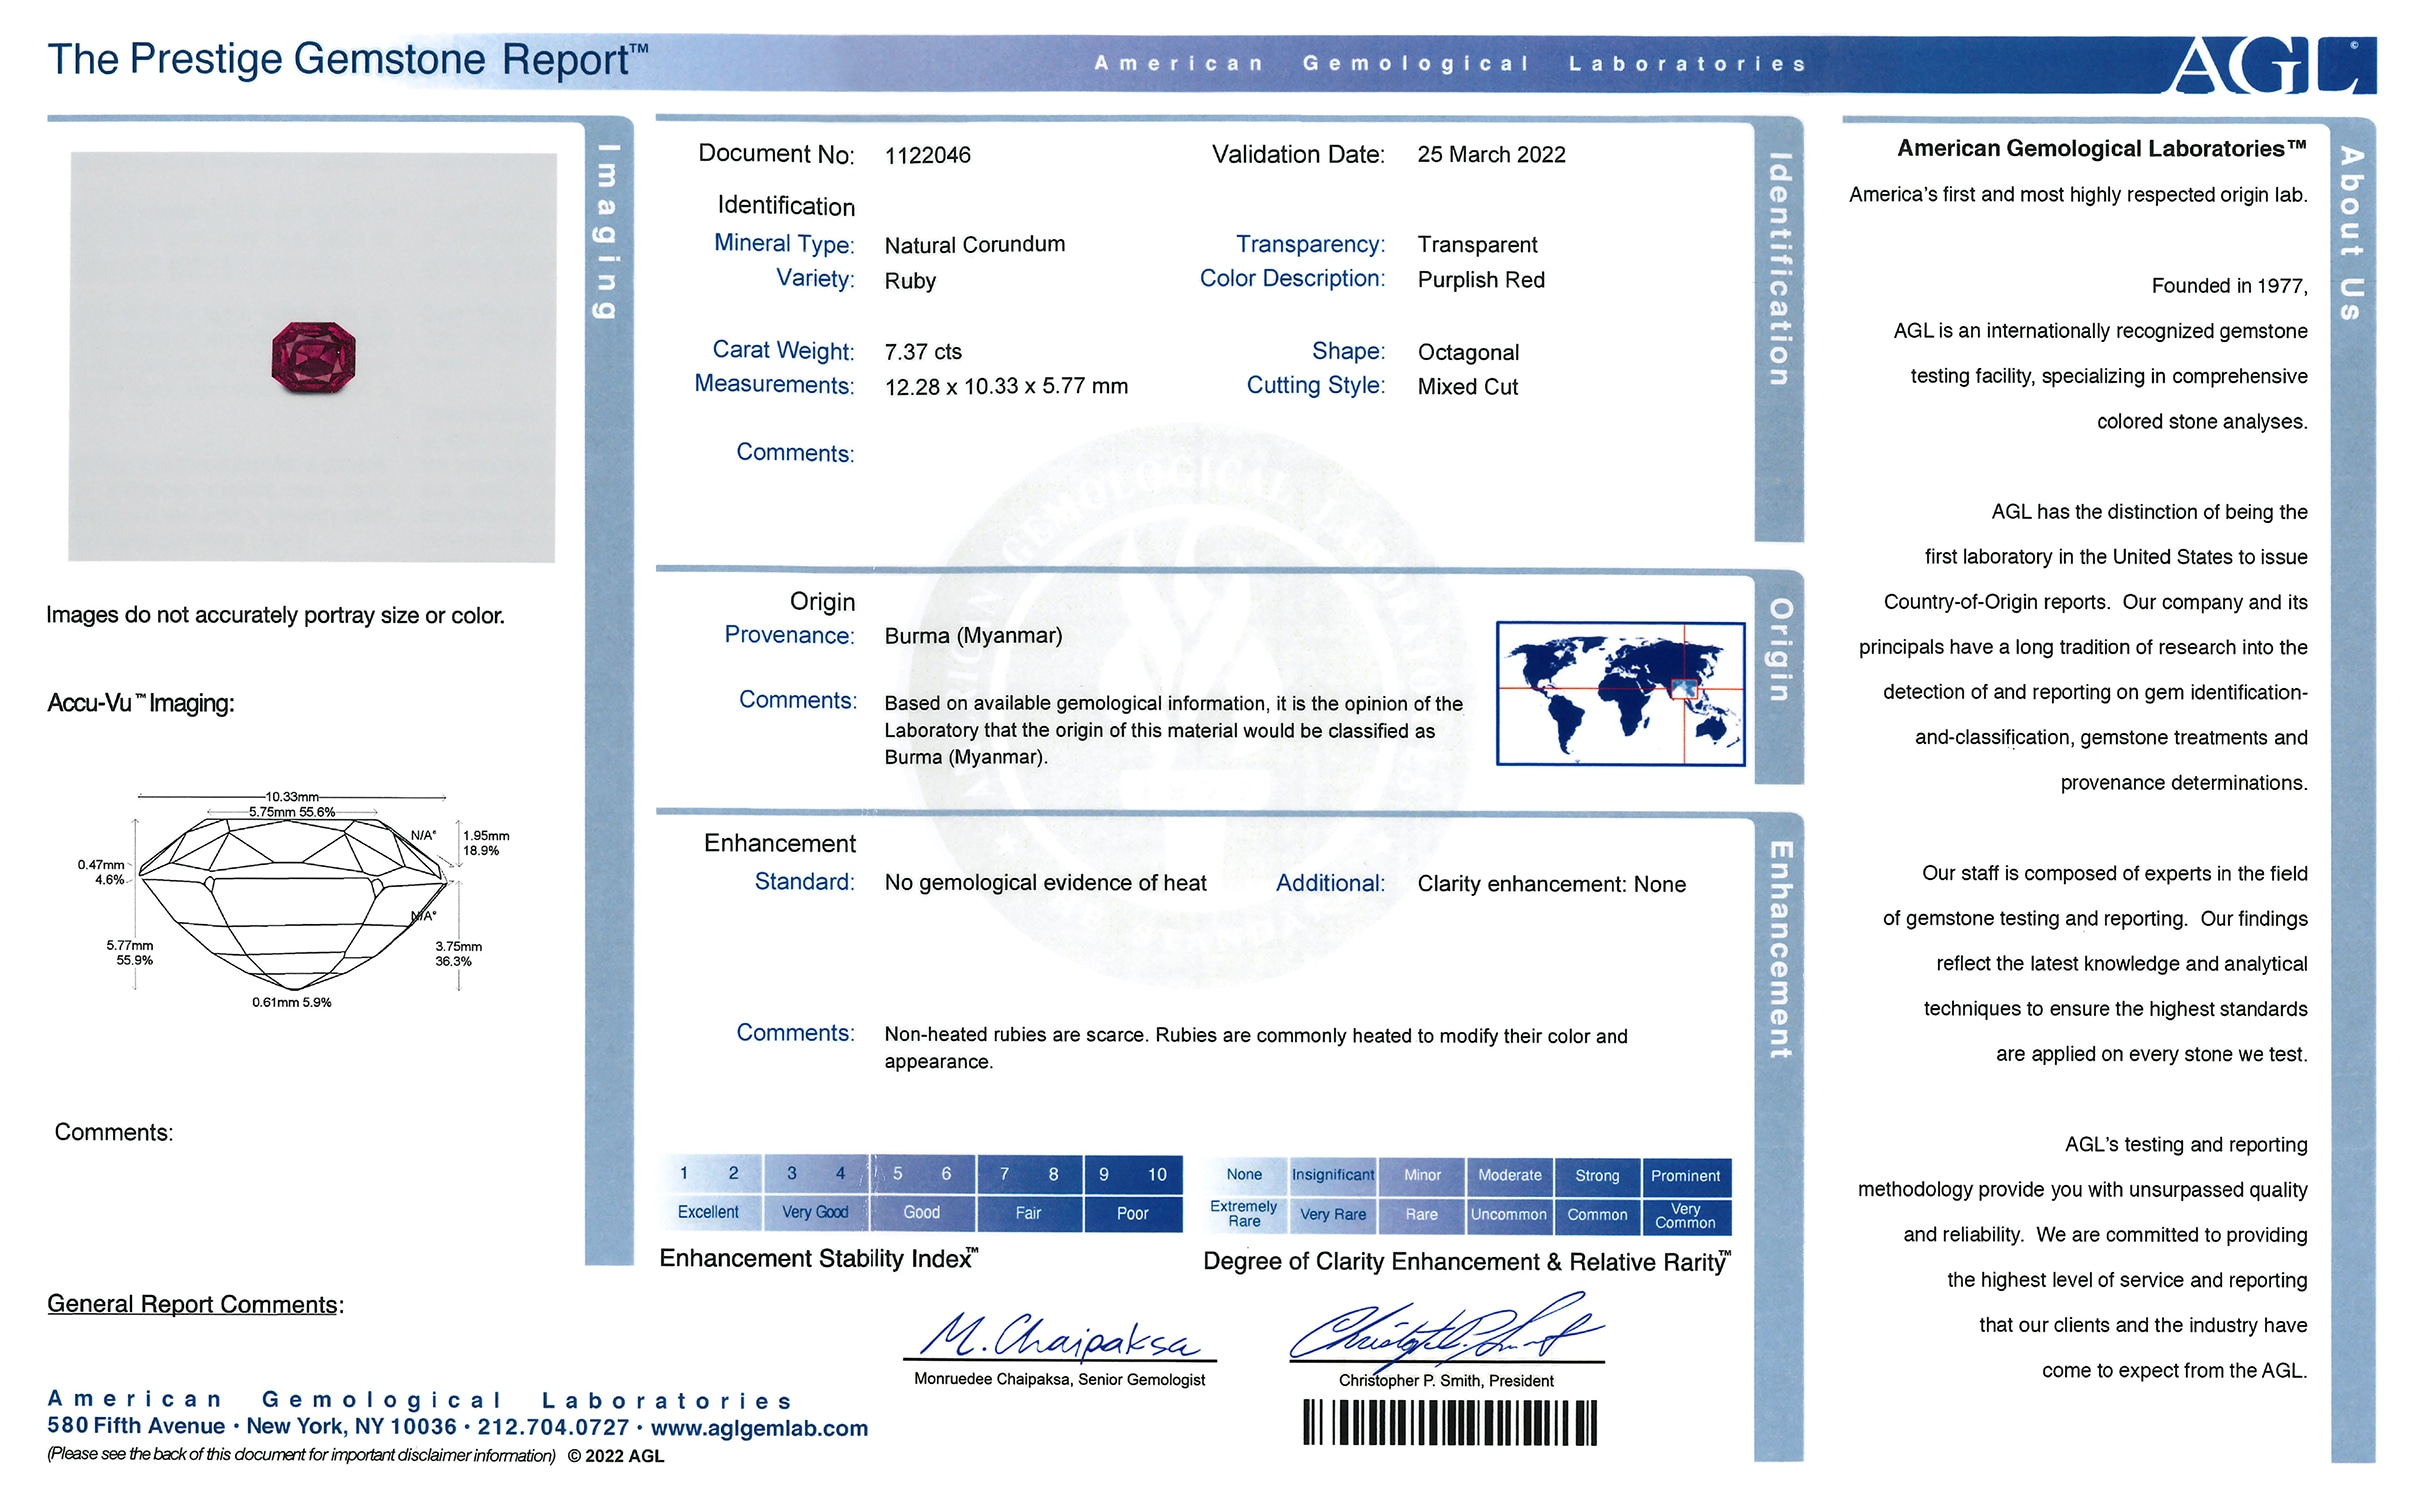
Task: Click the Very Good stability index cell
Action: (x=815, y=1212)
